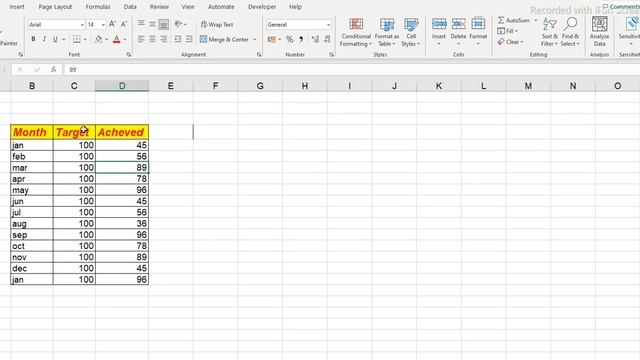This screenshot has height=360, width=640.
Task: Open Merge & Center dropdown arrow
Action: pyautogui.click(x=254, y=40)
